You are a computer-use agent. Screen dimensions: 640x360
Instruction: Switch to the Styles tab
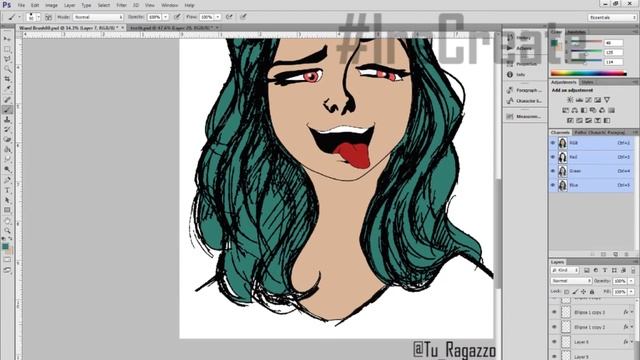pyautogui.click(x=587, y=82)
